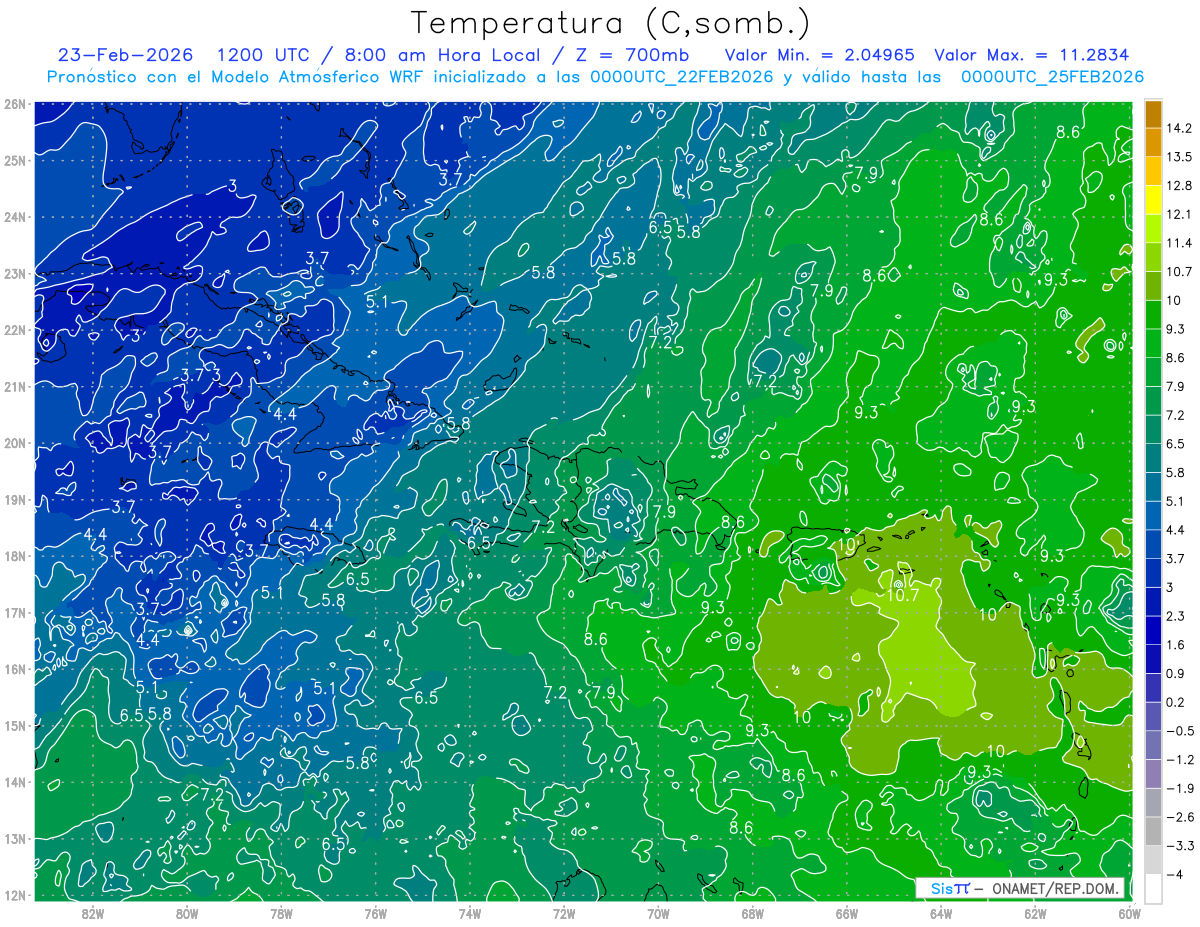Click the '10.7' contour label on the map
The height and width of the screenshot is (927, 1200).
pyautogui.click(x=903, y=595)
